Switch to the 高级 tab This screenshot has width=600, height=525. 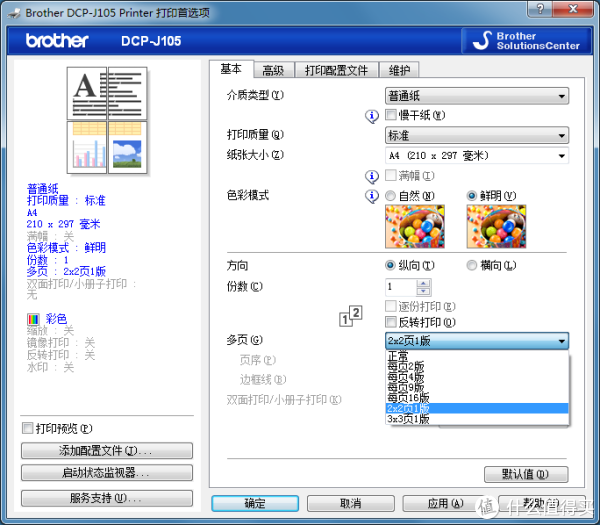pos(273,70)
